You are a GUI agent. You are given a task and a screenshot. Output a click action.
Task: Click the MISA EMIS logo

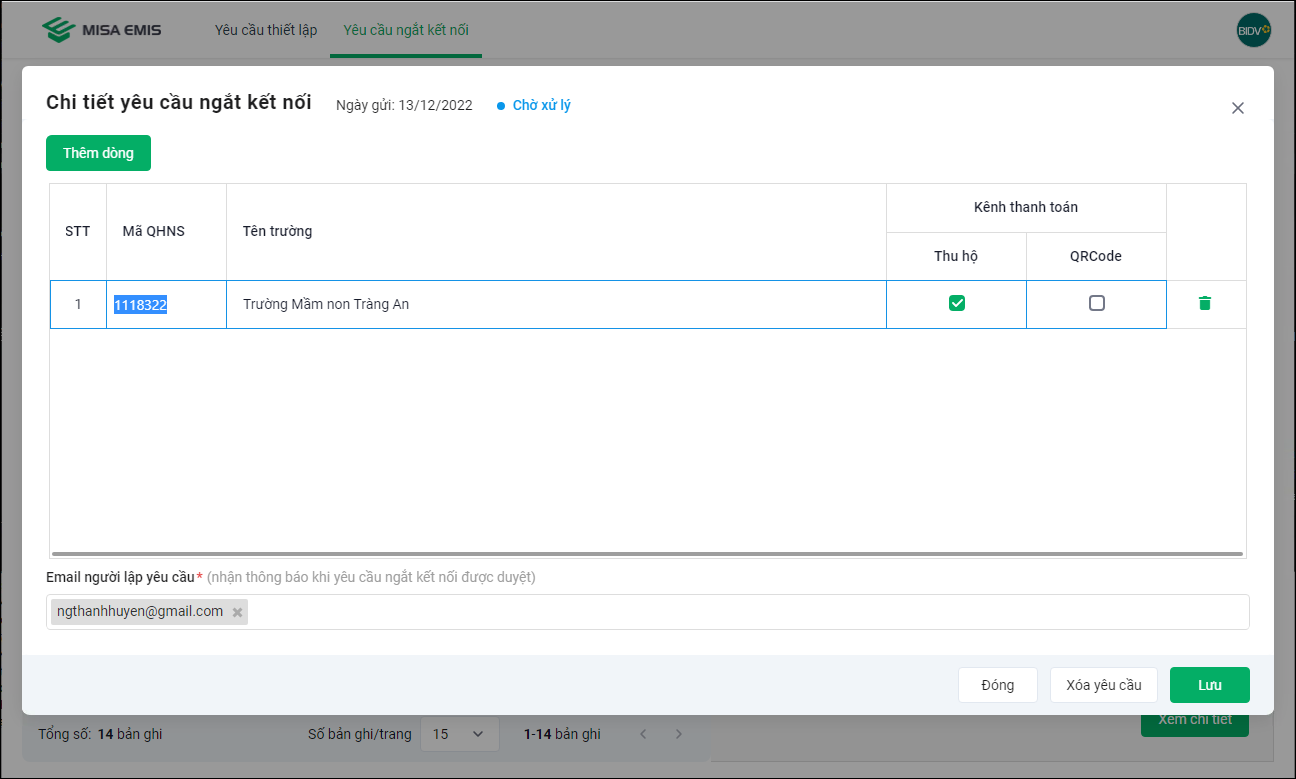[x=102, y=30]
